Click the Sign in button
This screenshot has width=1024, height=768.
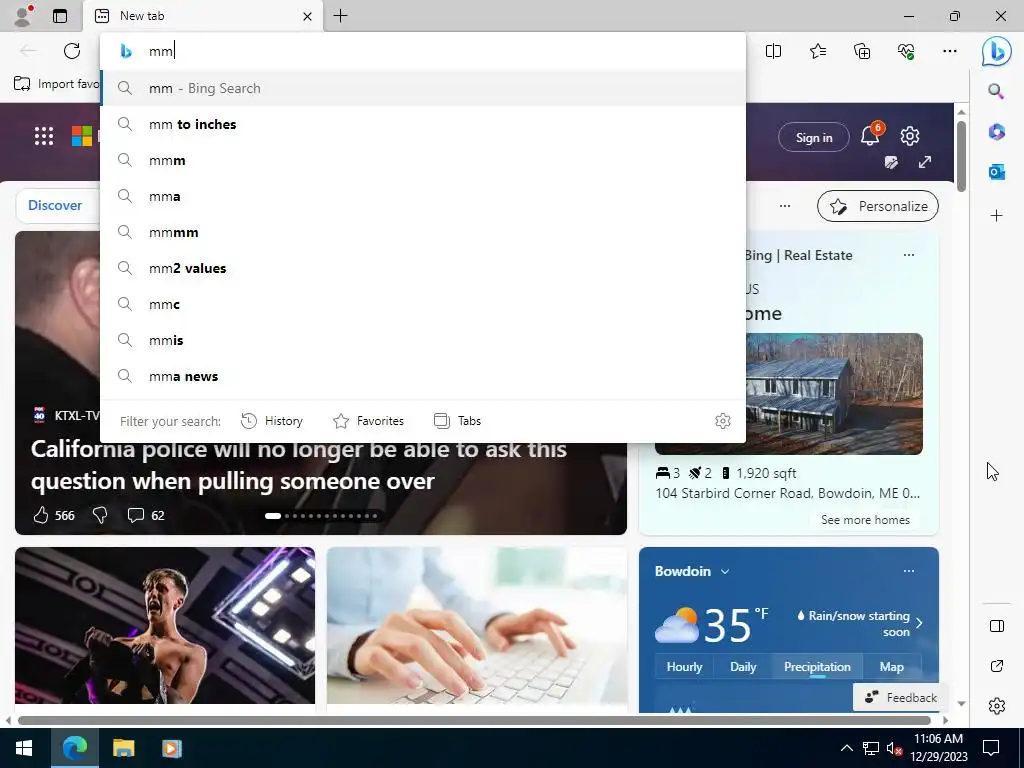click(x=814, y=137)
